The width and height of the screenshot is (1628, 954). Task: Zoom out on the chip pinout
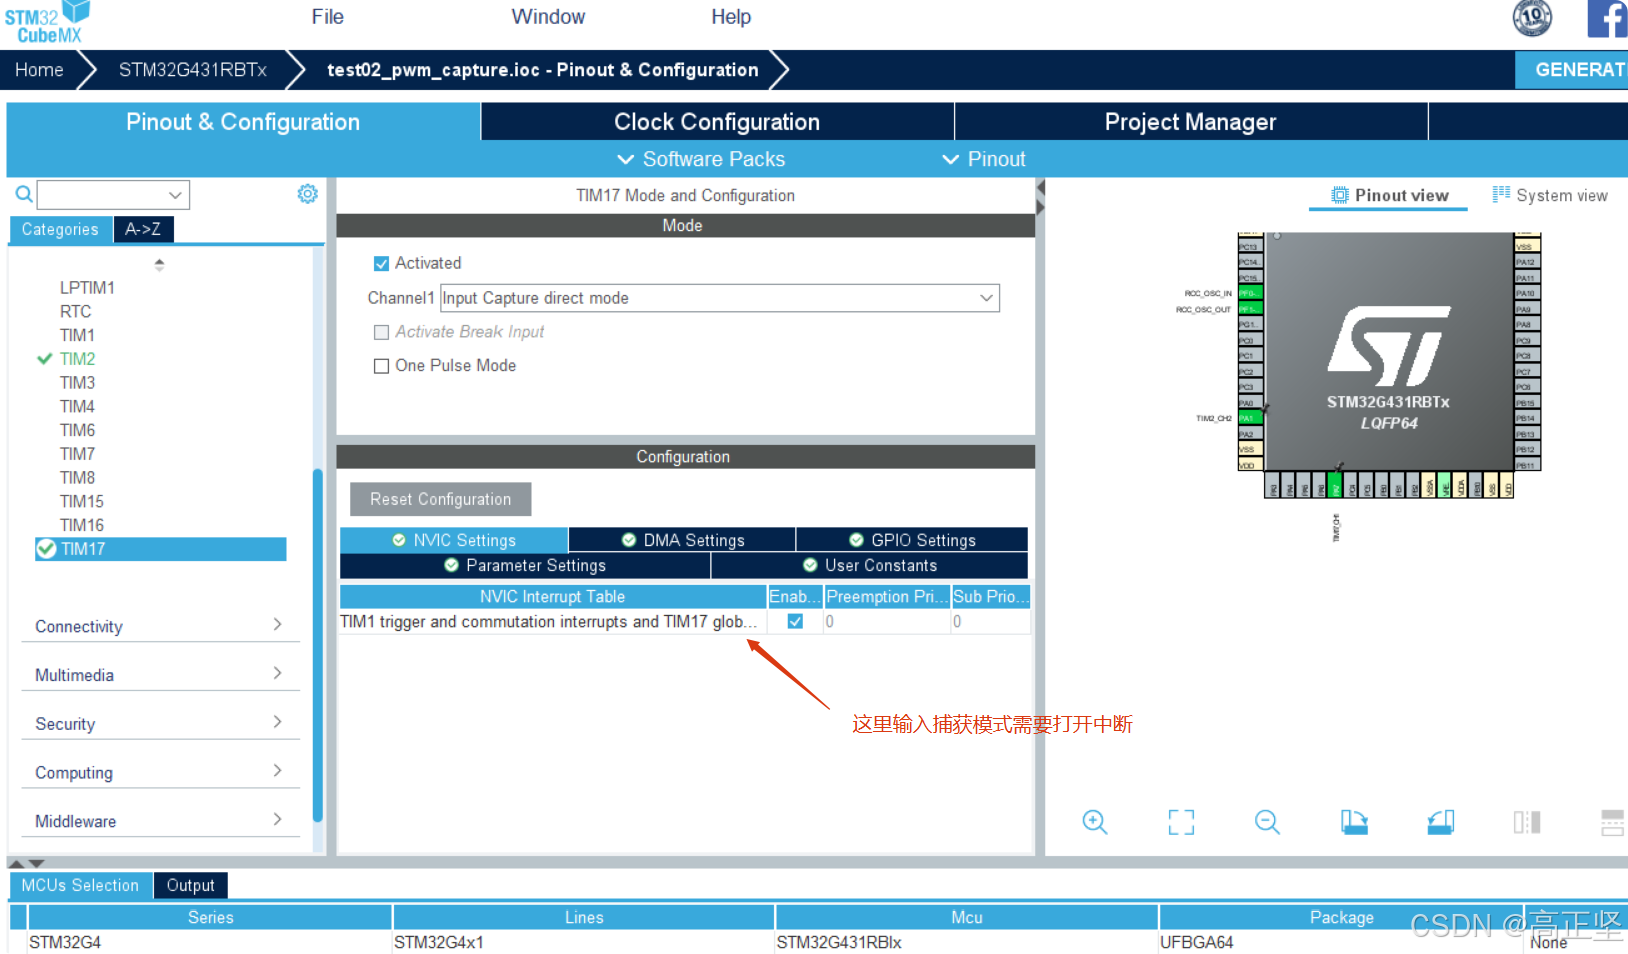point(1267,822)
